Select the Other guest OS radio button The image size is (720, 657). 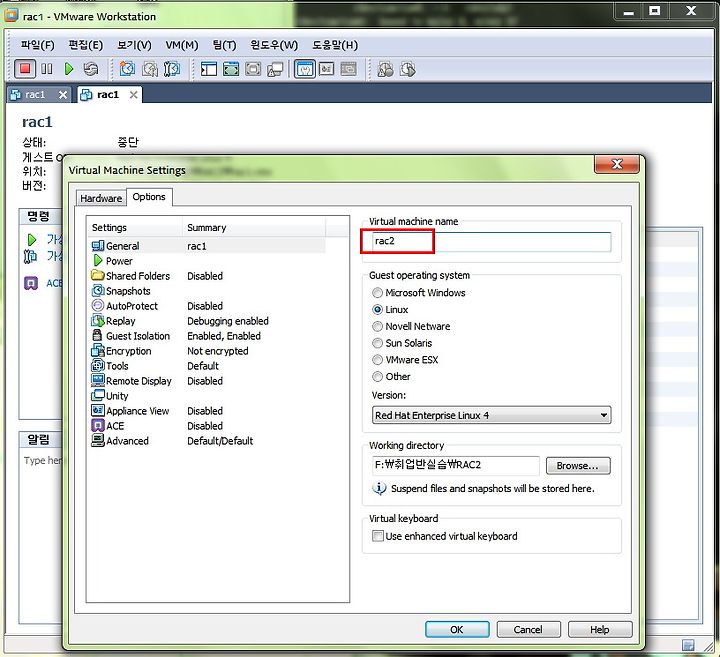point(377,376)
